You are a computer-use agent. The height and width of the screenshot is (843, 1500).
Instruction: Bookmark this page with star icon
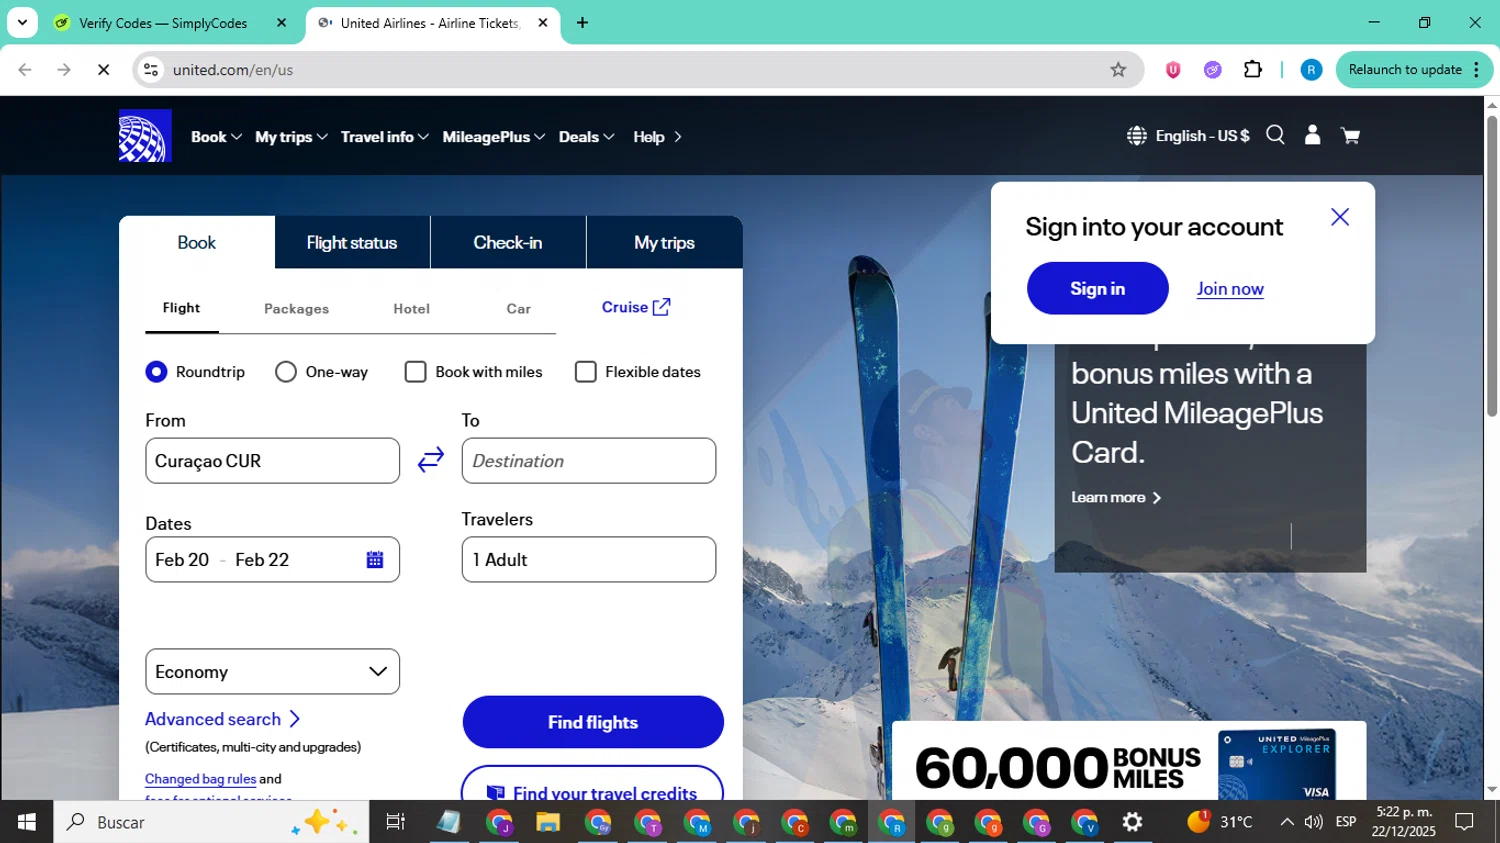coord(1118,70)
